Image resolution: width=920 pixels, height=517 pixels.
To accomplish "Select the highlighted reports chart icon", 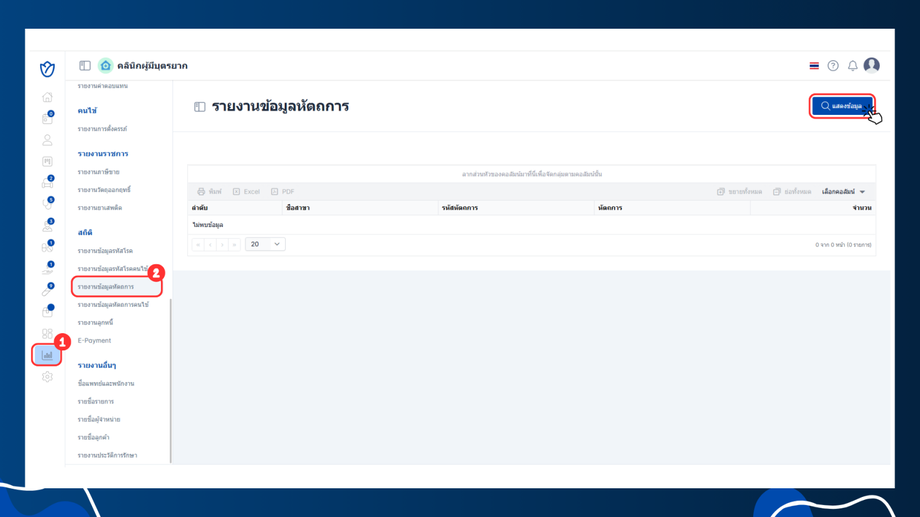I will click(47, 355).
